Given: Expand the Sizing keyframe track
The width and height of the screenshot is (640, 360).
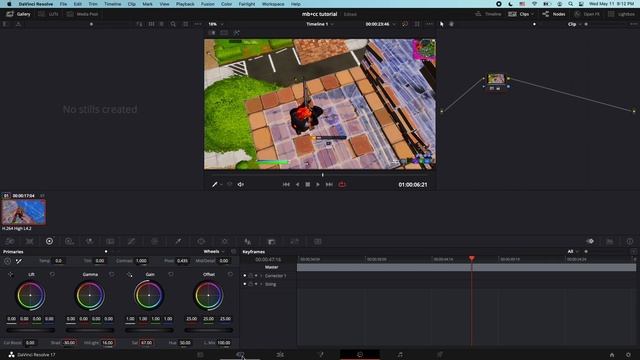Looking at the screenshot, I should point(261,284).
